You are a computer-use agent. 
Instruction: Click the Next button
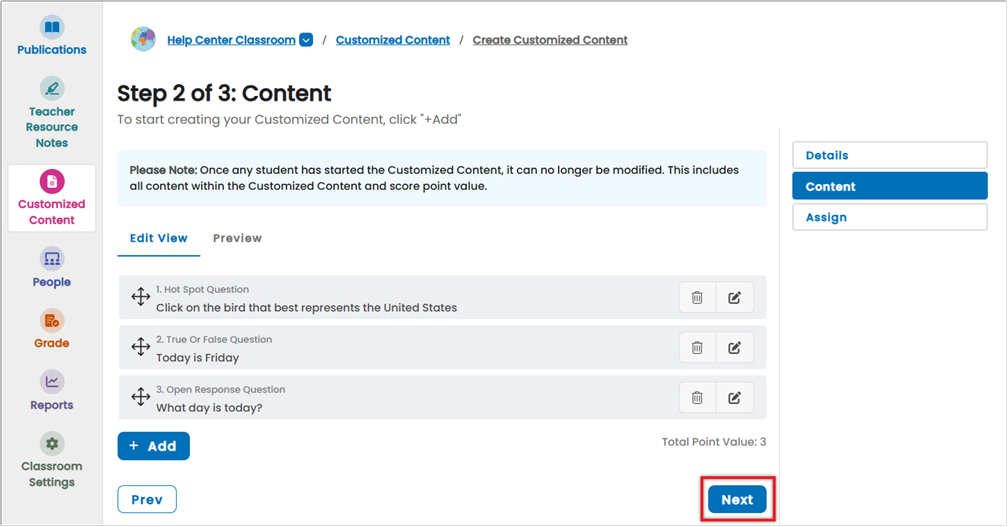737,499
